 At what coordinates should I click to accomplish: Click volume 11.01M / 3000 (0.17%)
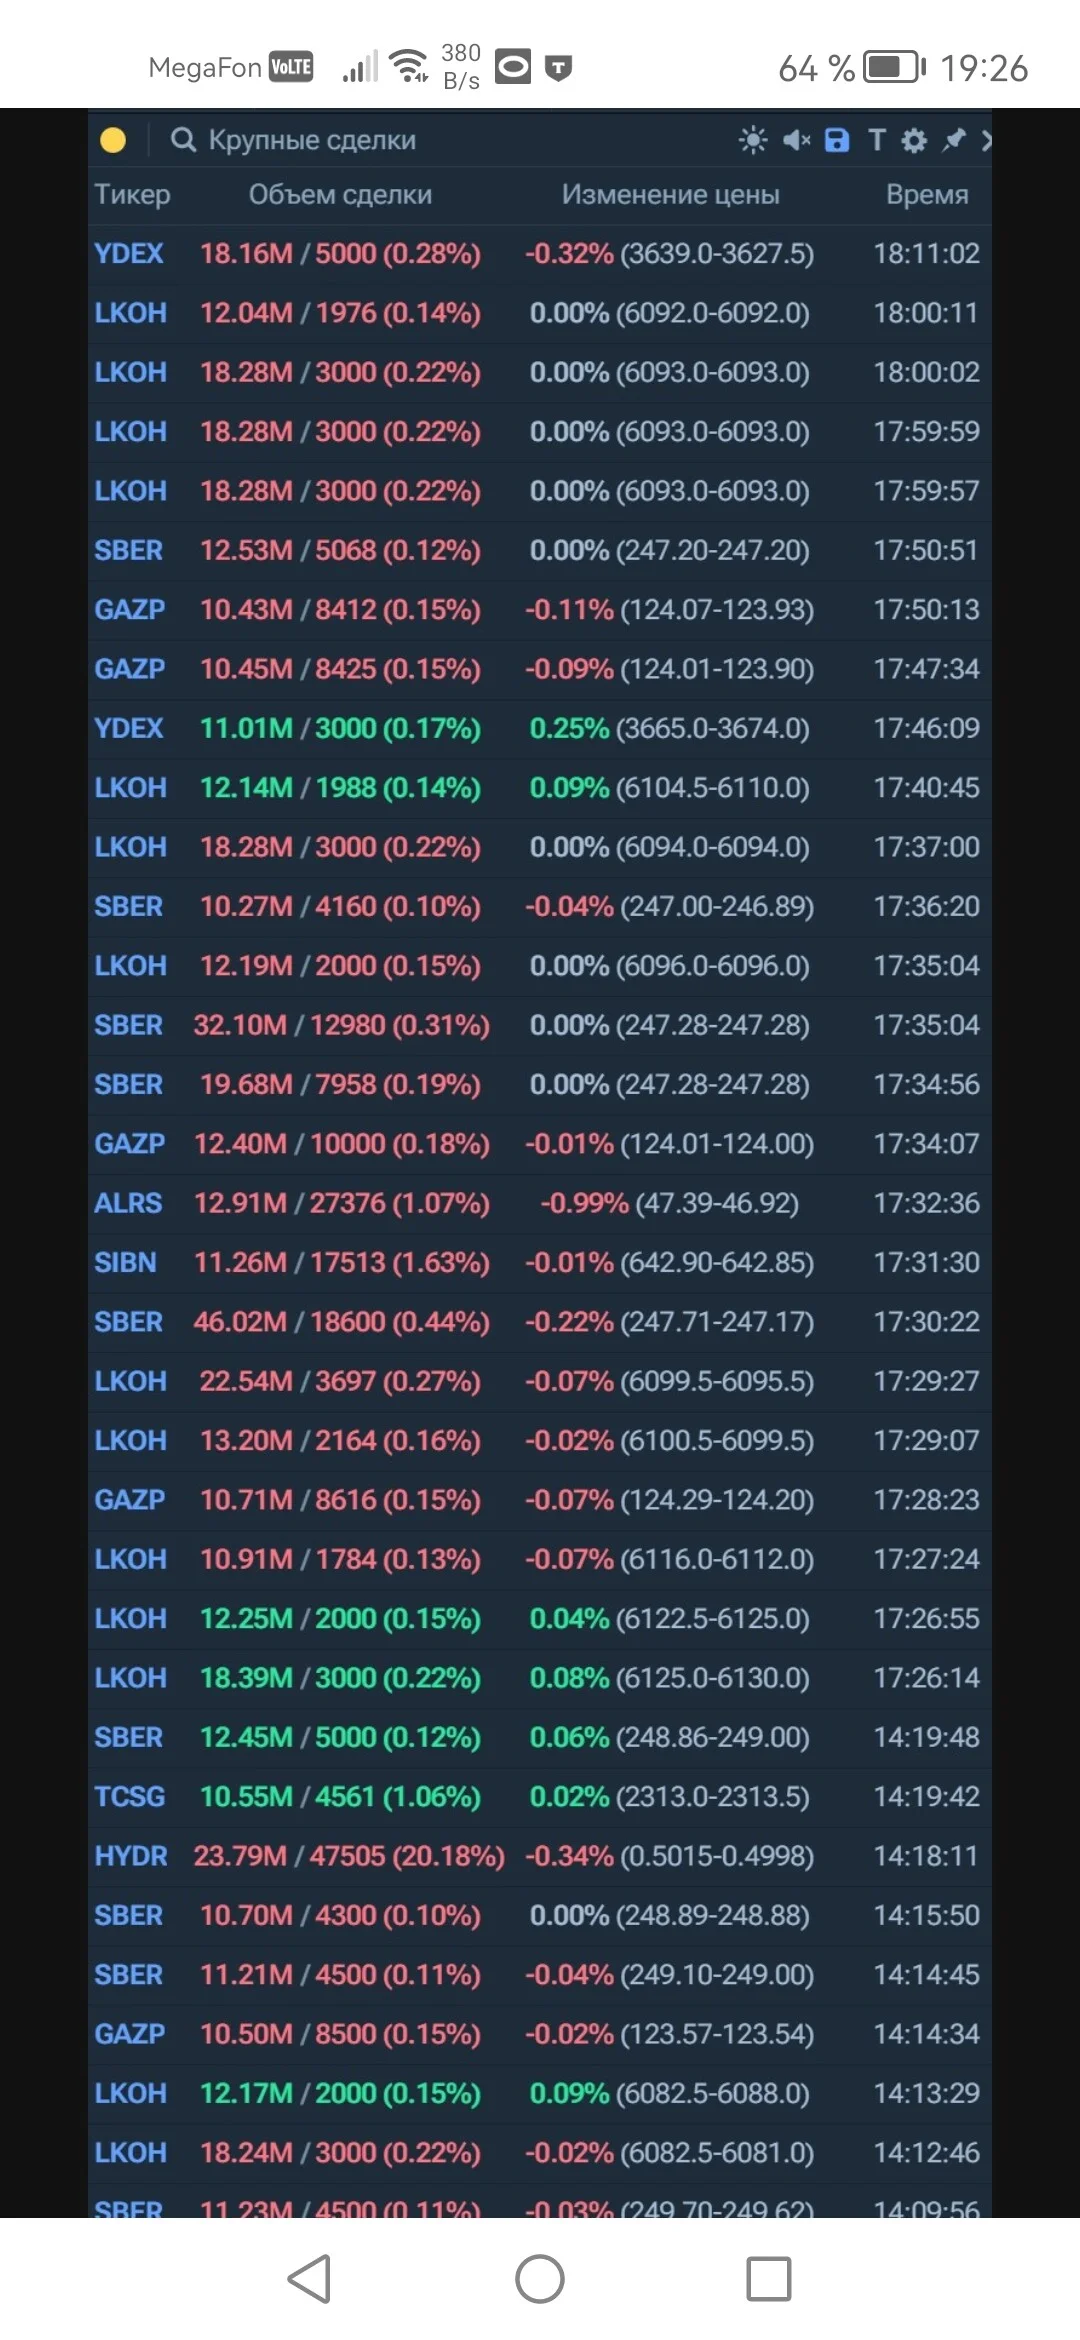340,729
